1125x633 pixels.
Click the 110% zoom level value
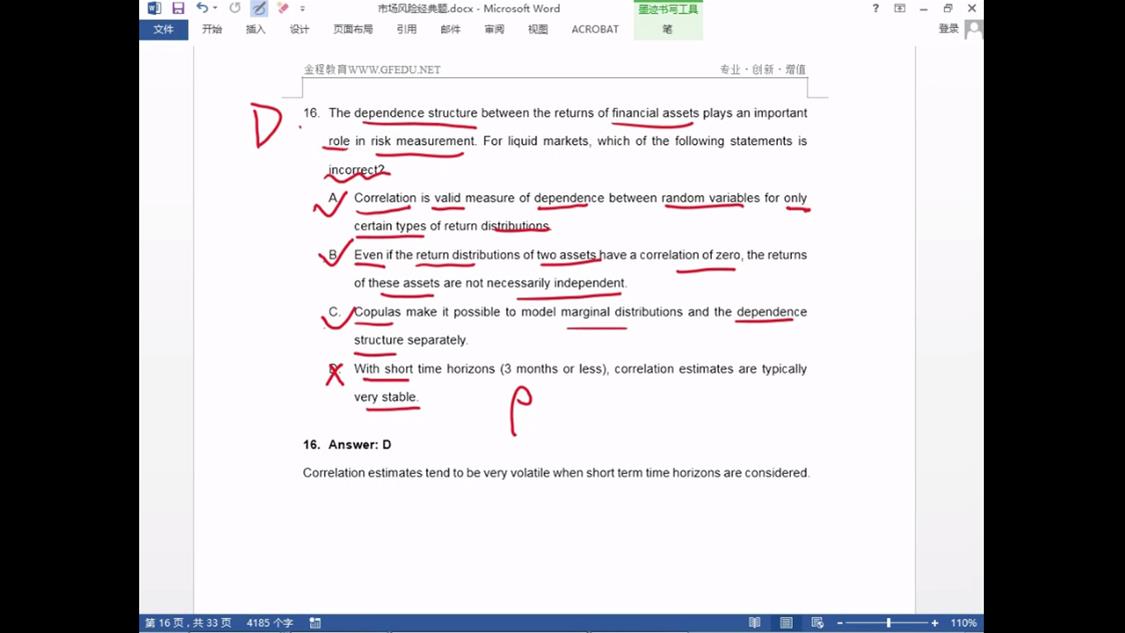coord(964,623)
